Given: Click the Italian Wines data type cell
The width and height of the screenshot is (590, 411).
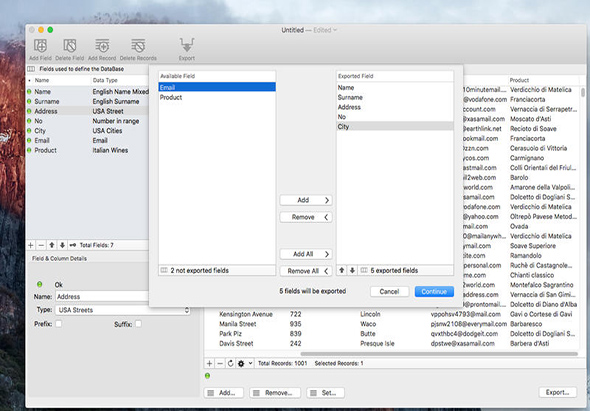Looking at the screenshot, I should pos(110,151).
